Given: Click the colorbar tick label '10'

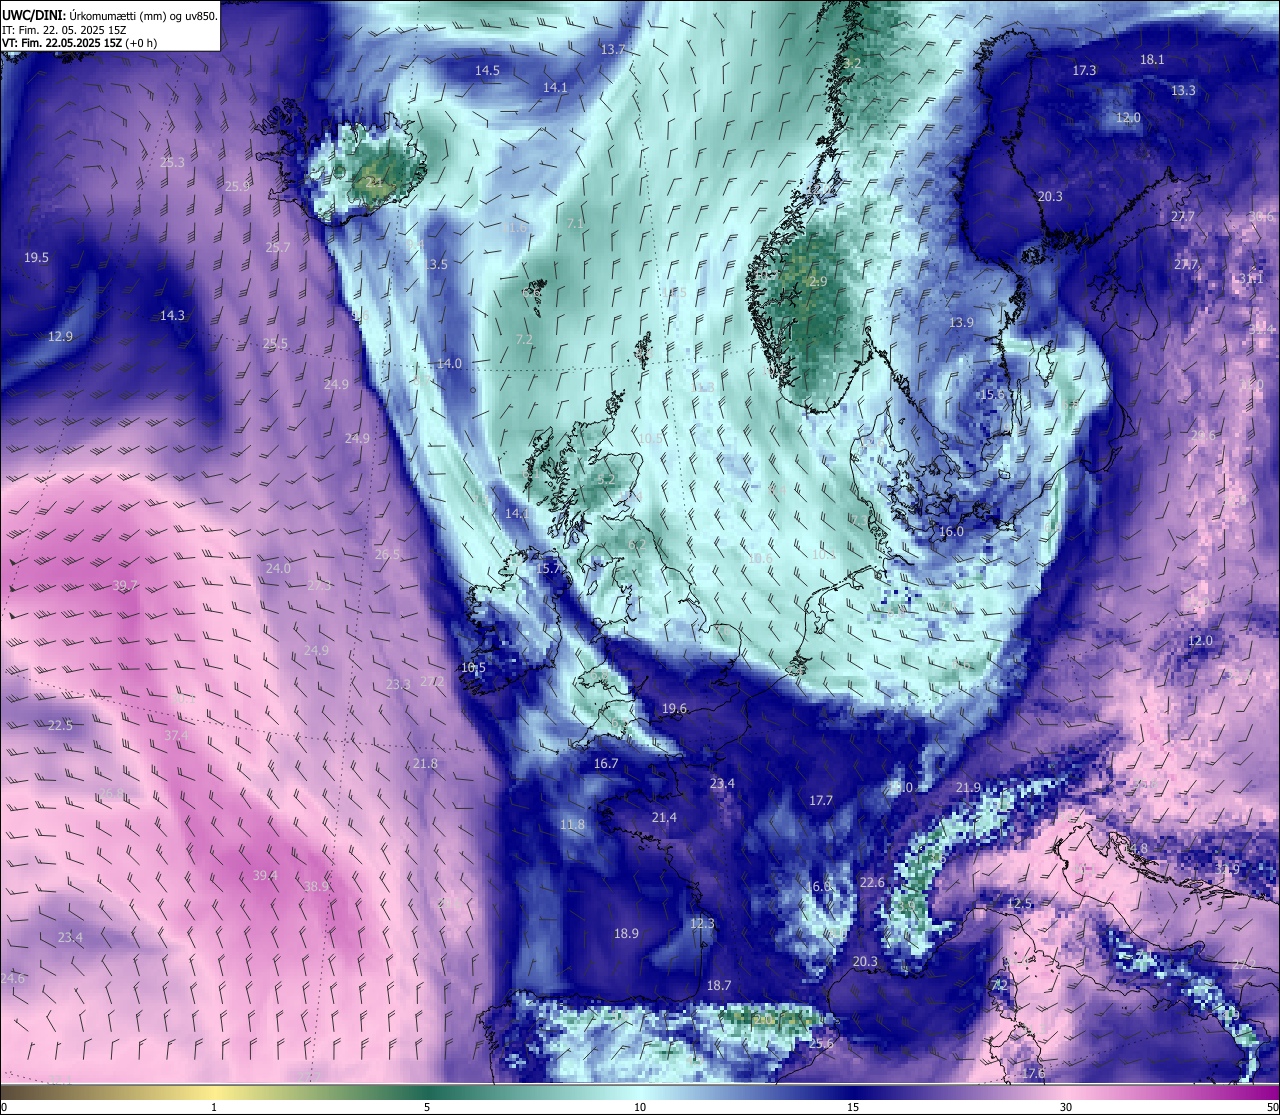Looking at the screenshot, I should coord(640,1107).
